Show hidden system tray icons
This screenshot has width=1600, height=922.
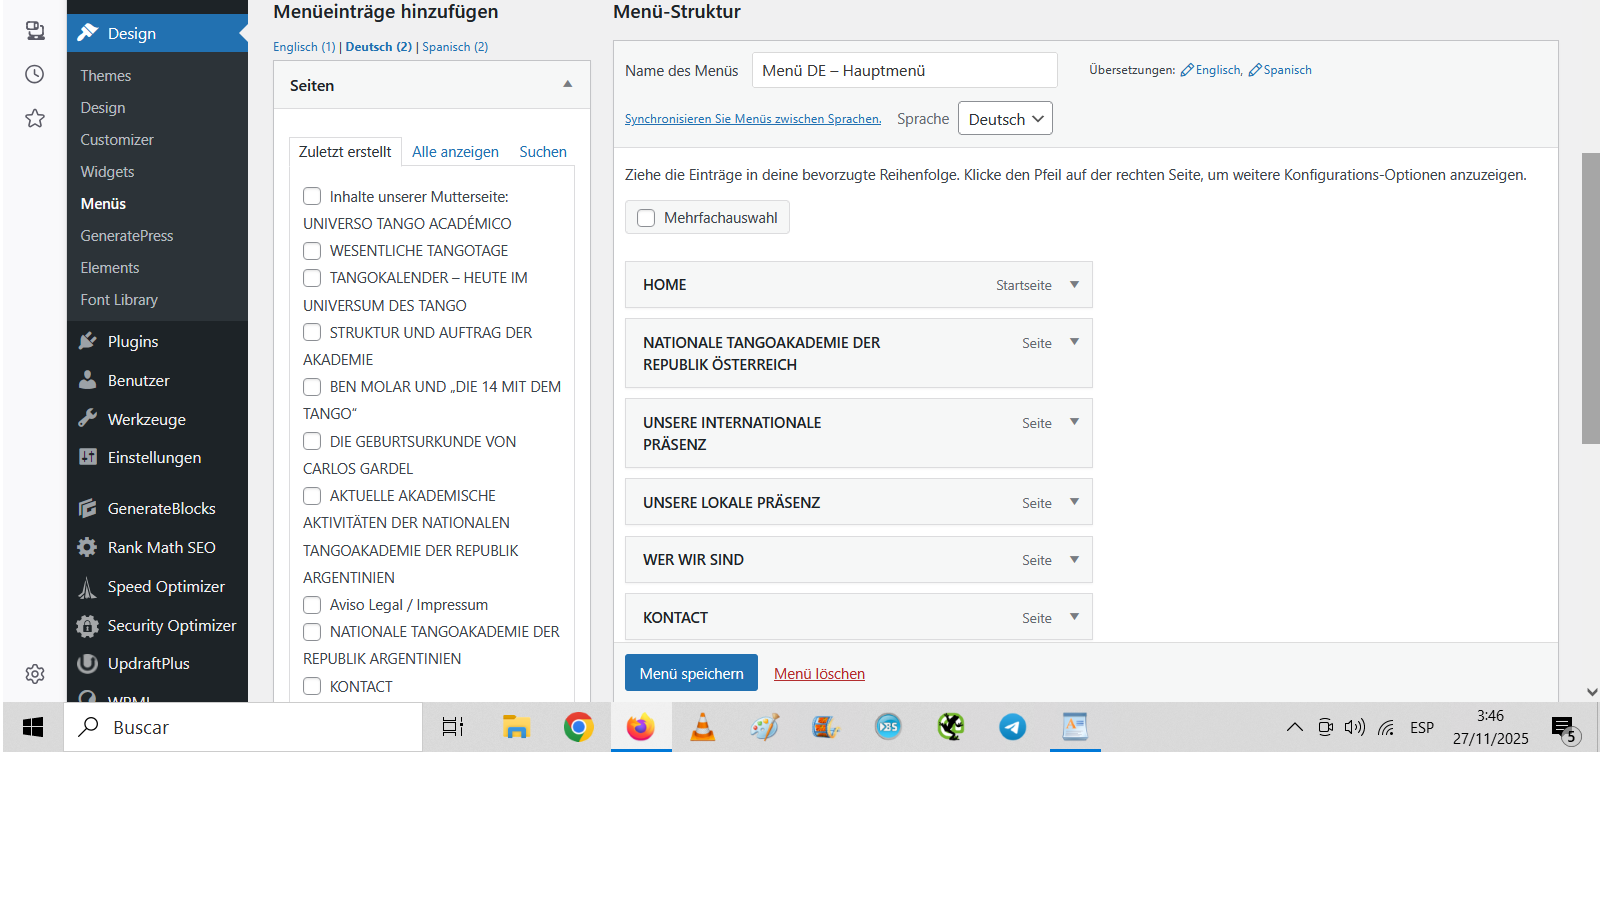(x=1295, y=727)
